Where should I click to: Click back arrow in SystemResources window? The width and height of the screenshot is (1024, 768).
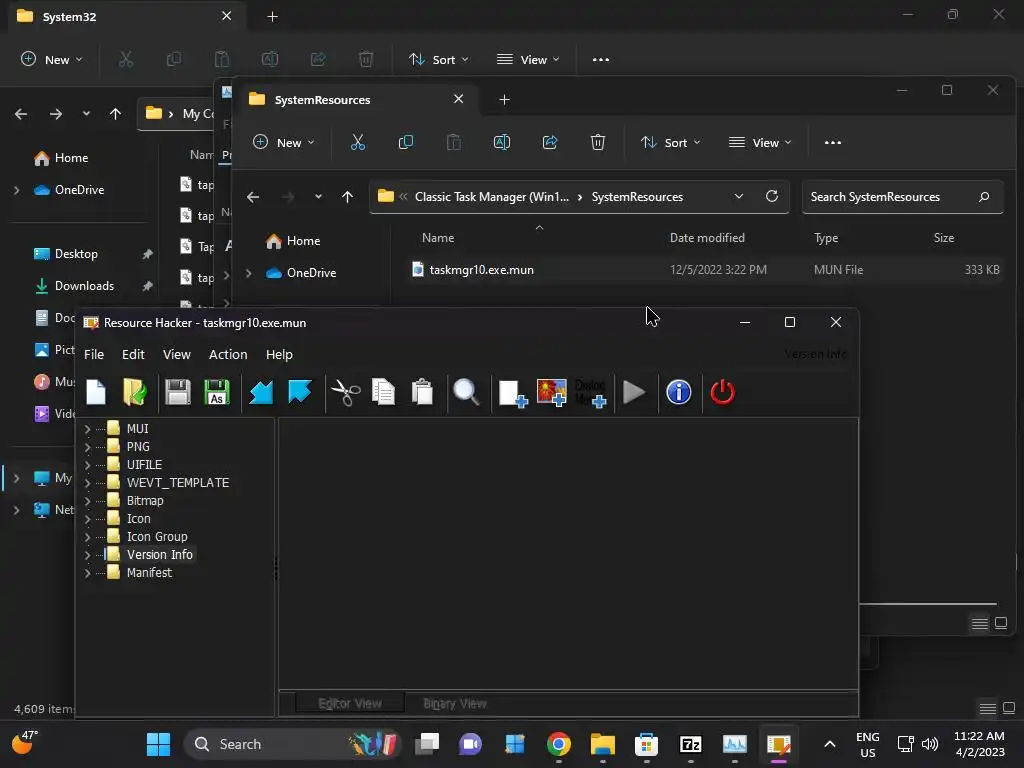pyautogui.click(x=253, y=197)
